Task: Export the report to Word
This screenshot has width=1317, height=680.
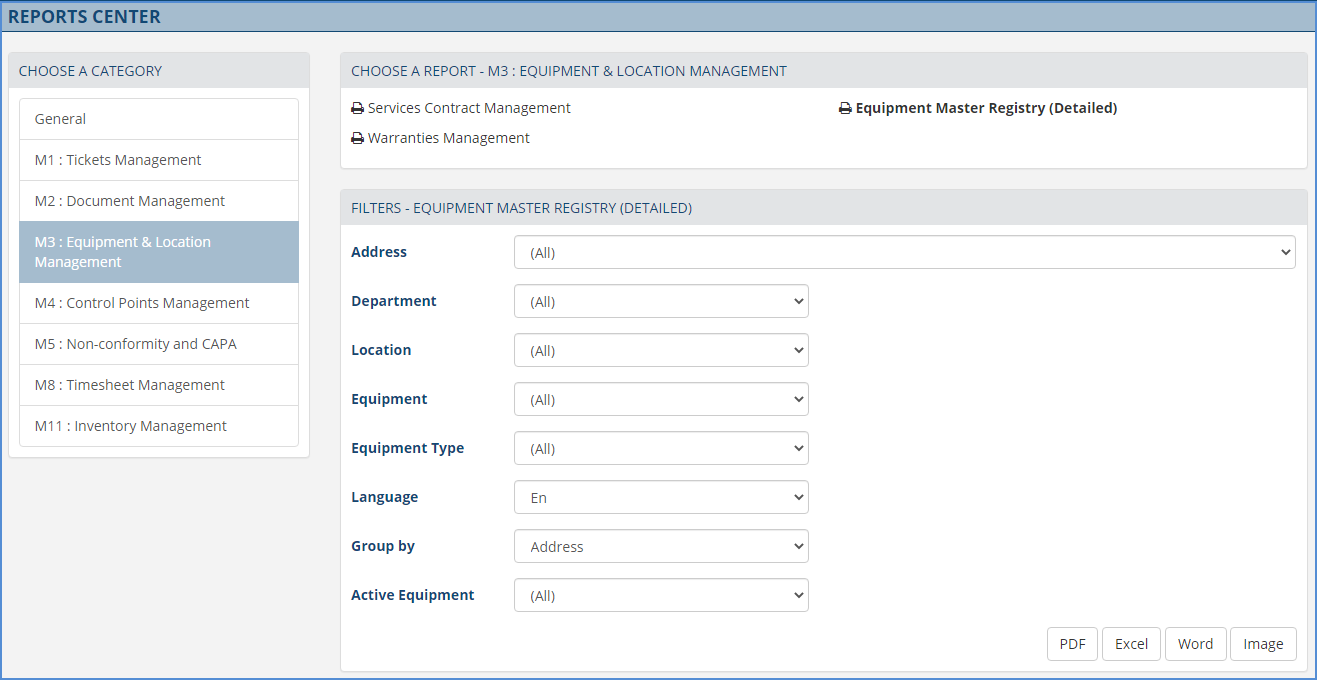Action: point(1195,644)
